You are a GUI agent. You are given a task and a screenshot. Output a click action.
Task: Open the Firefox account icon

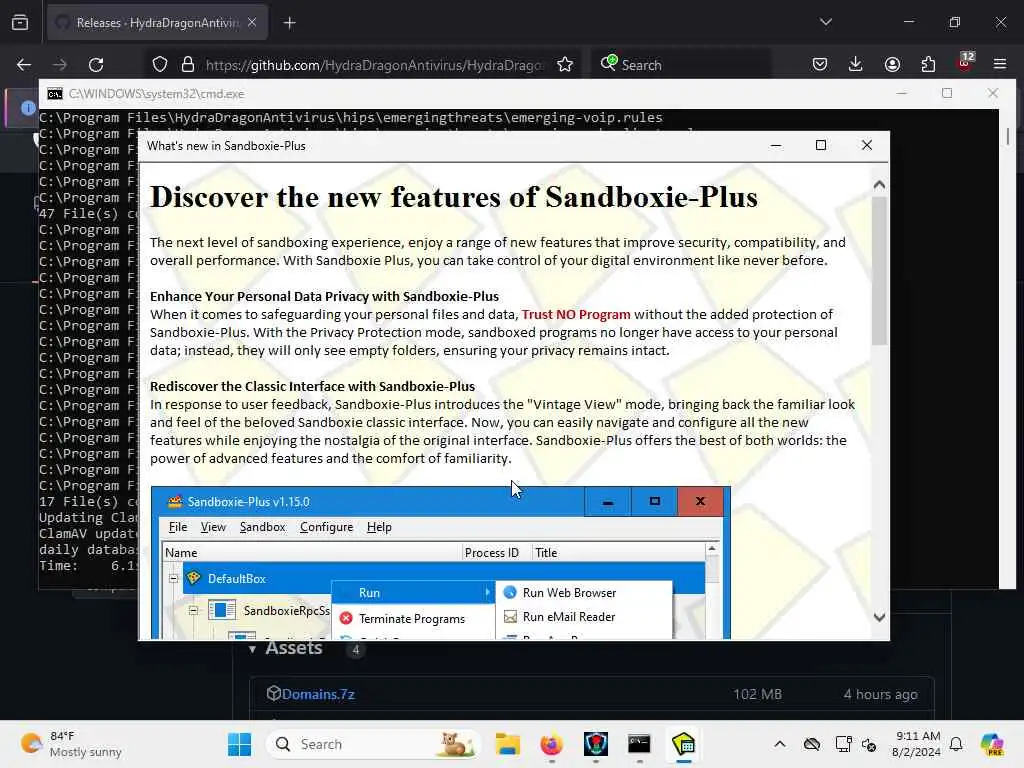[892, 64]
